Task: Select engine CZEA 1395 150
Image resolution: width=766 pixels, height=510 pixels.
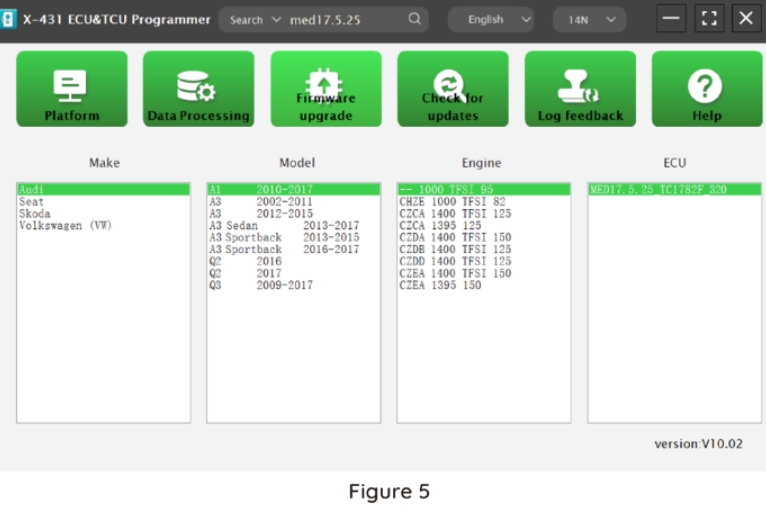Action: point(484,285)
